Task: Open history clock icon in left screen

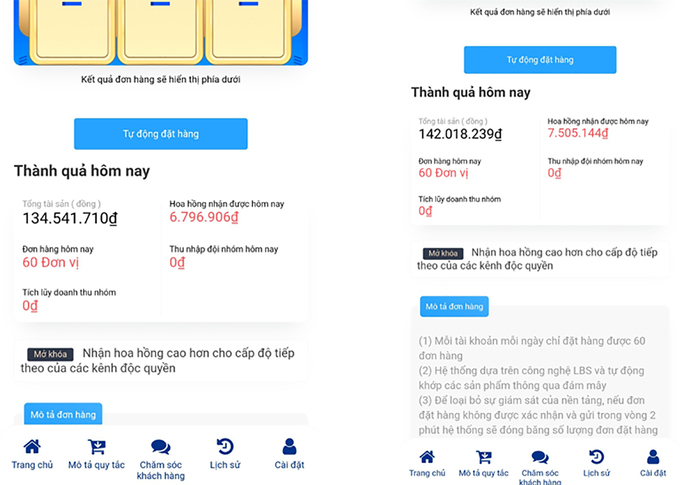Action: 225,446
